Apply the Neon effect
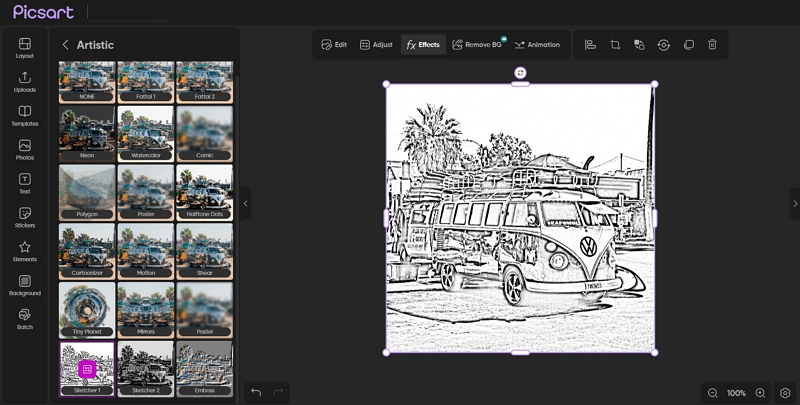Image resolution: width=800 pixels, height=405 pixels. pos(87,134)
